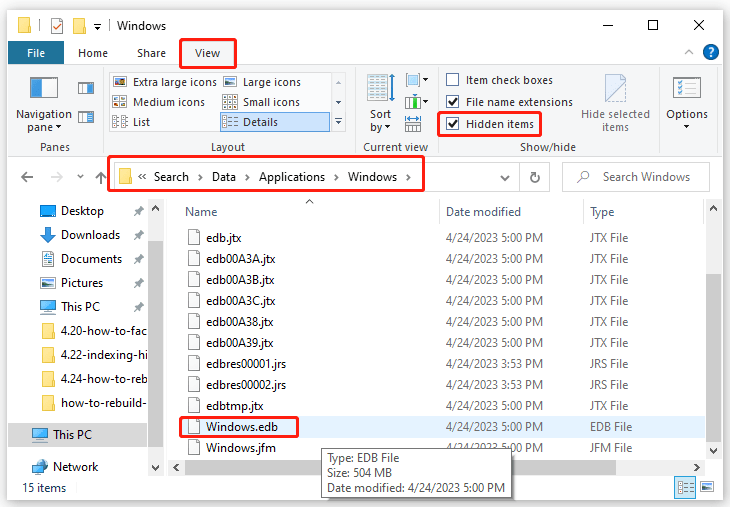Select Details layout

[x=275, y=122]
